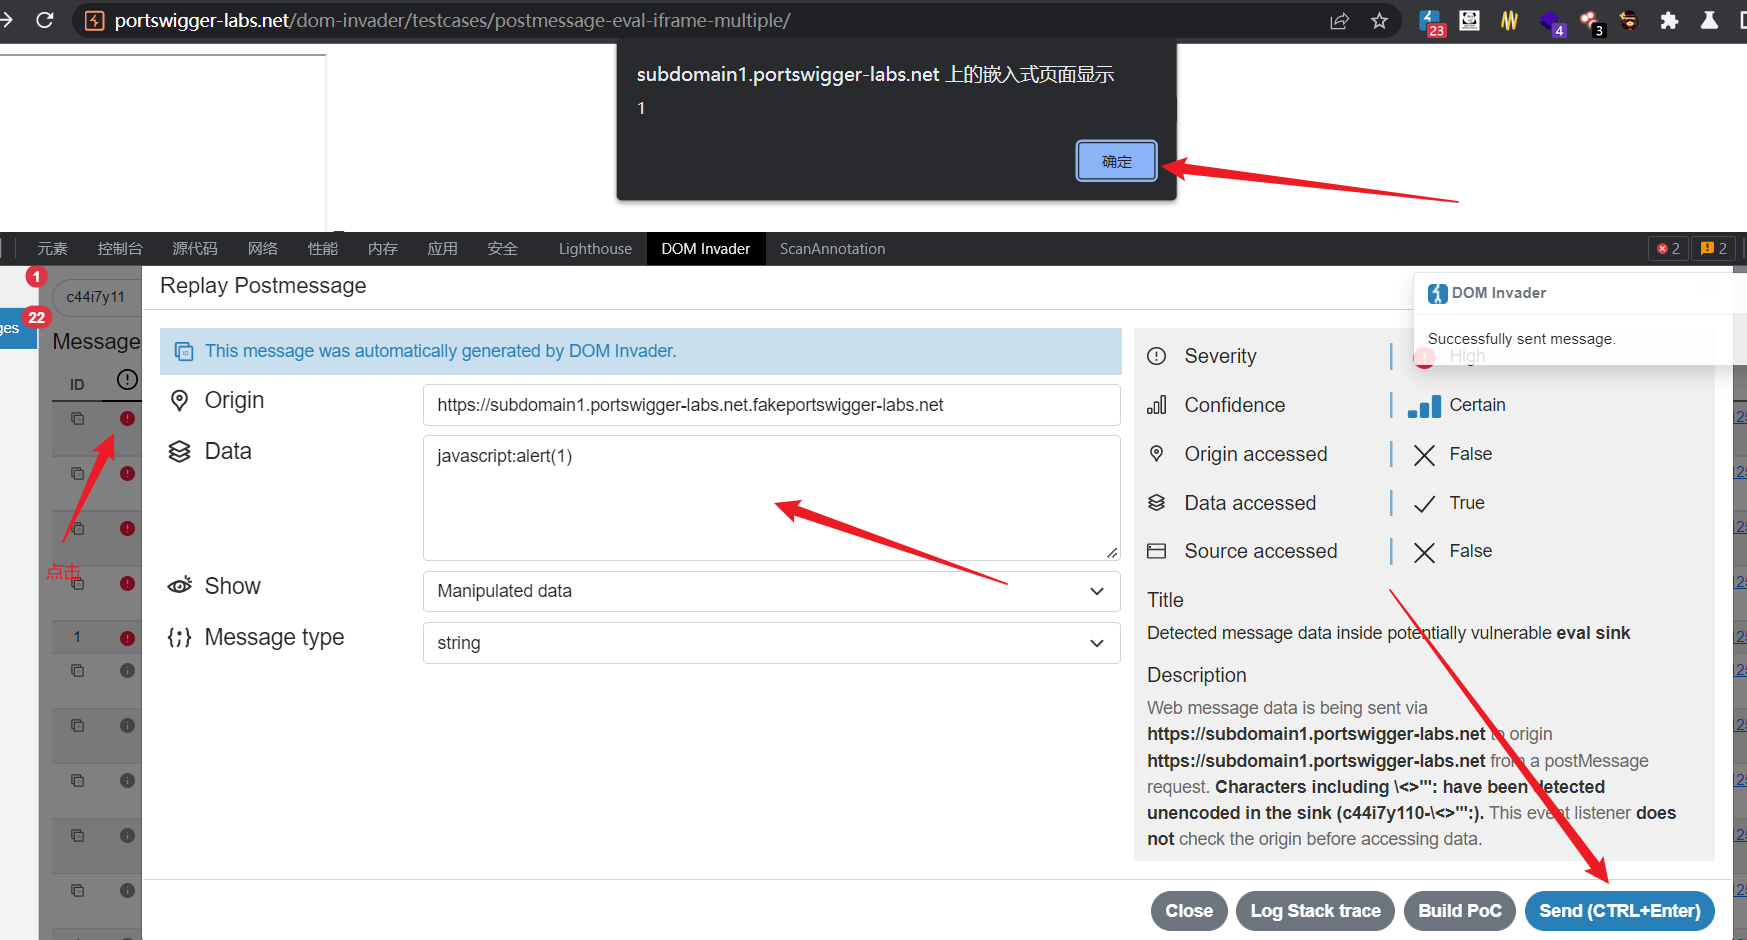Switch to the ScanAnnotation tab
Viewport: 1747px width, 940px height.
click(x=832, y=249)
